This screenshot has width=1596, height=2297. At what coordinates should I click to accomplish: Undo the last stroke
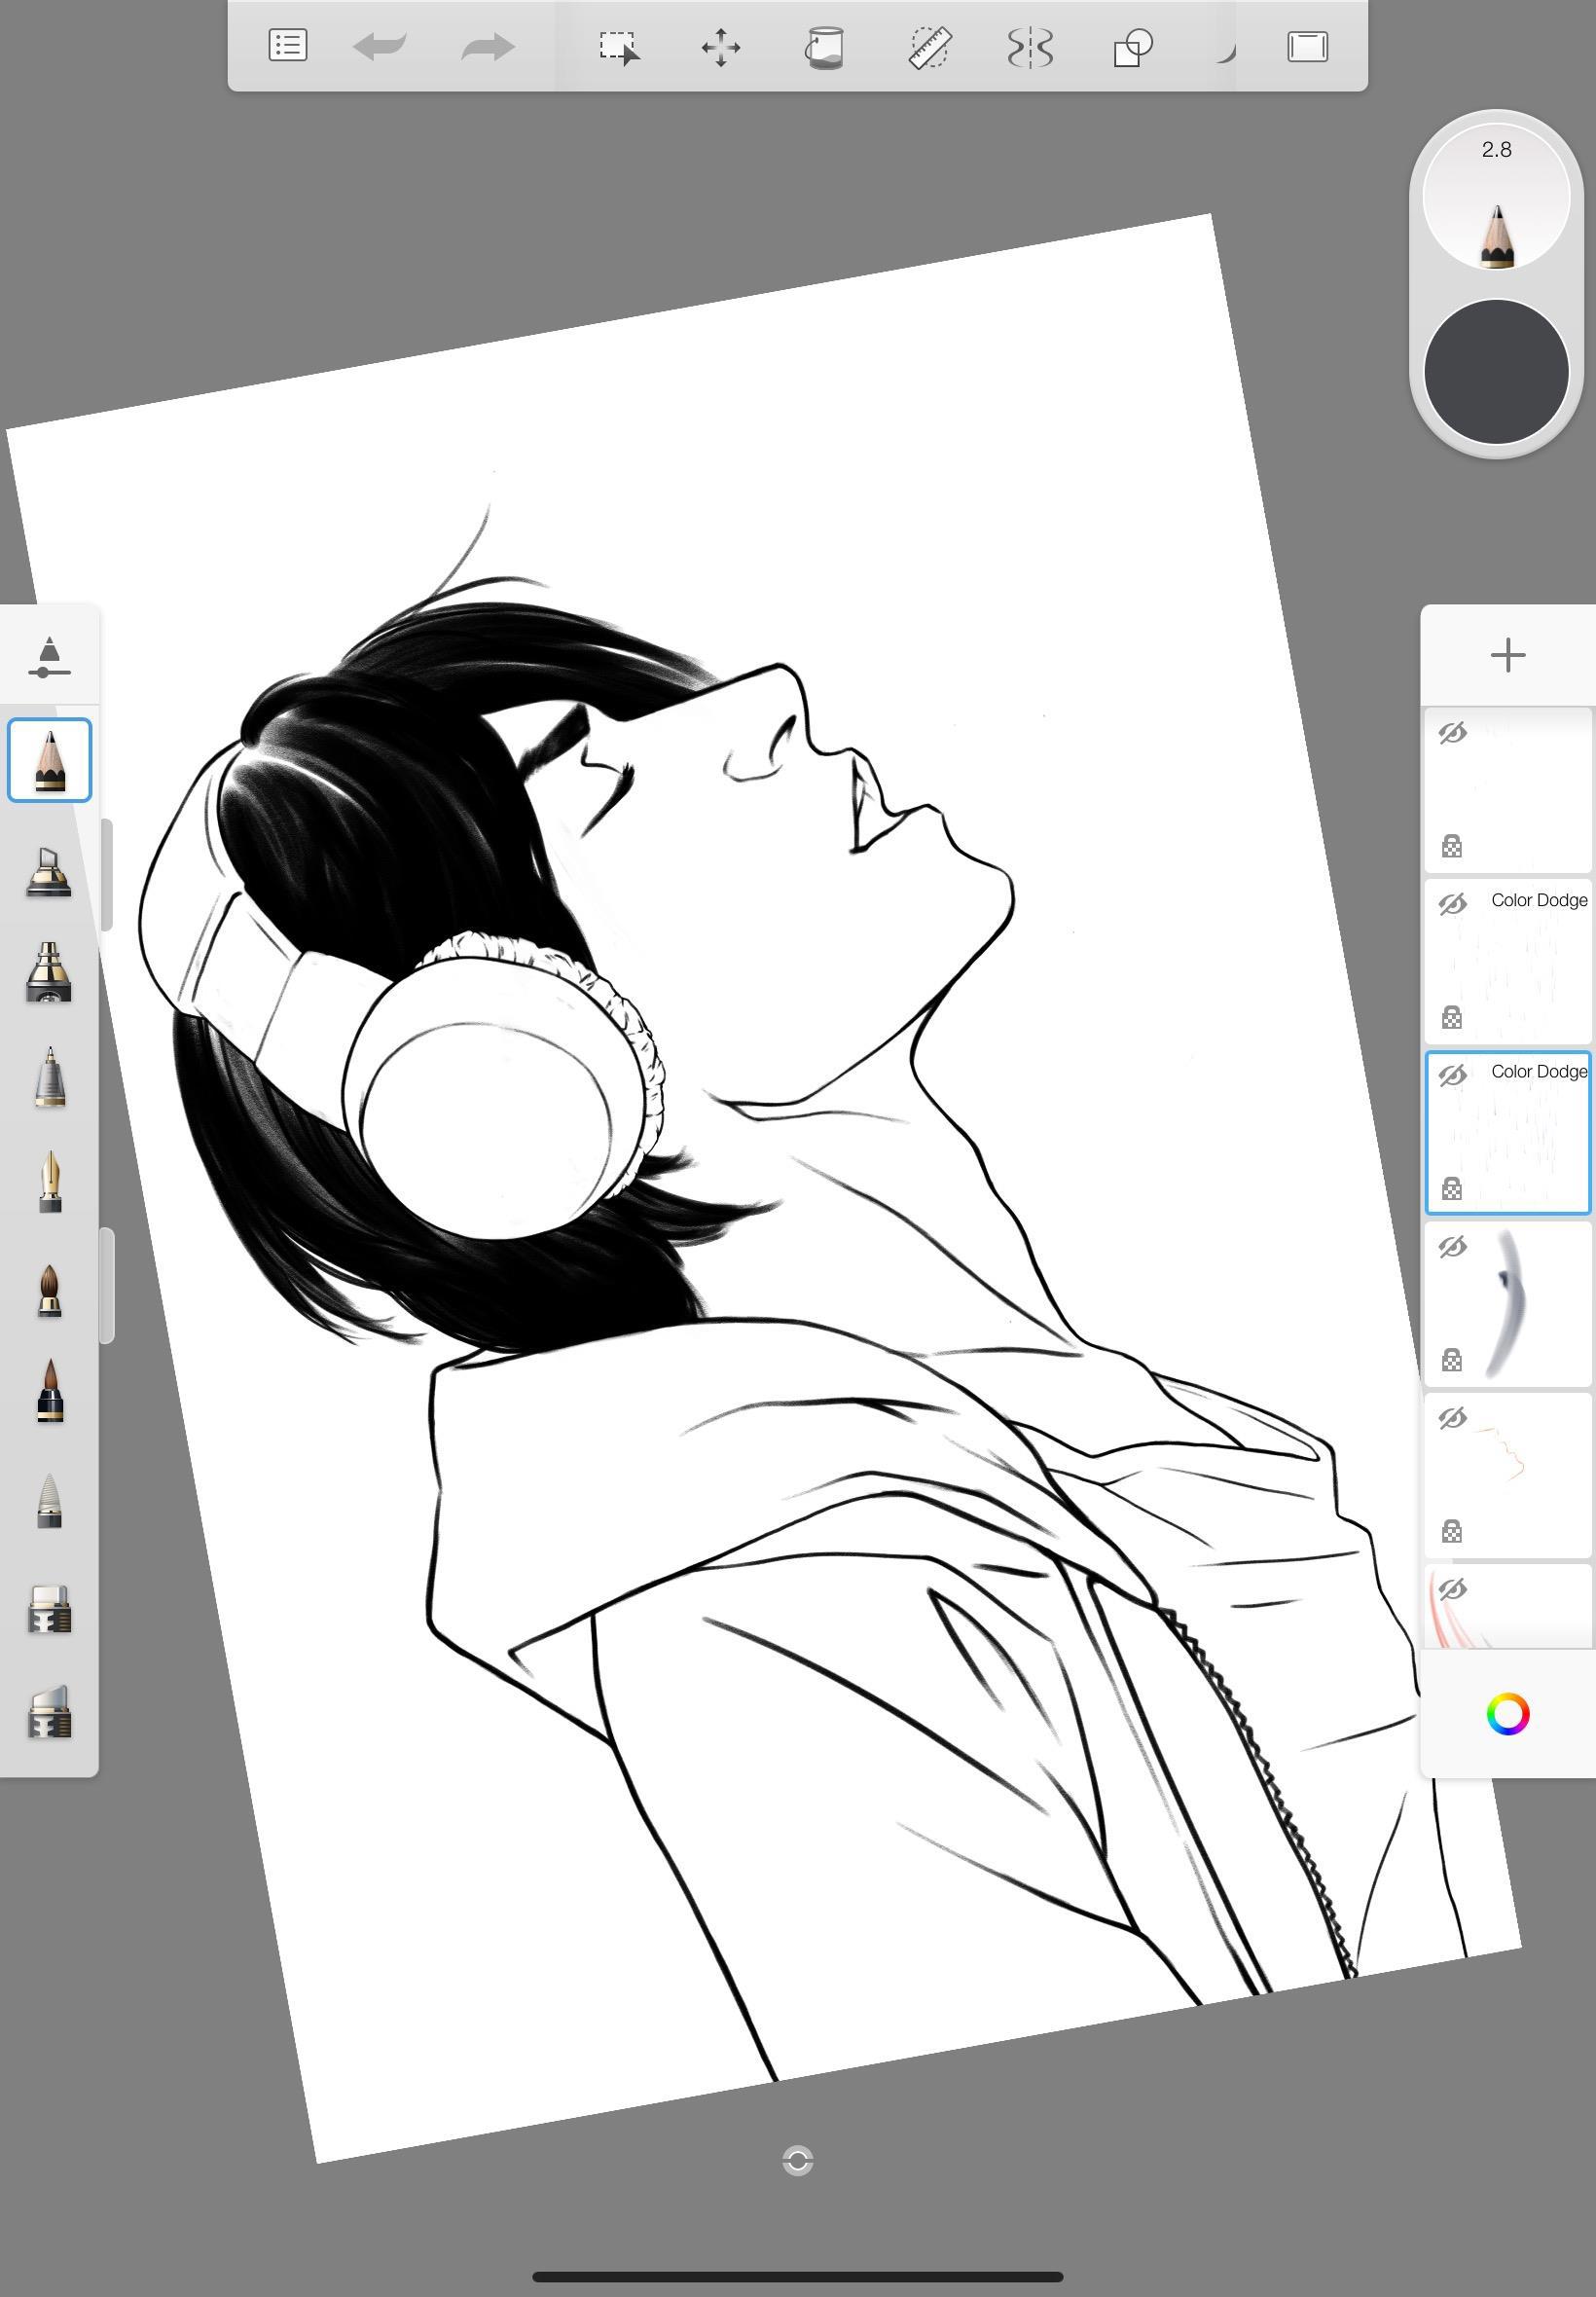(x=380, y=47)
